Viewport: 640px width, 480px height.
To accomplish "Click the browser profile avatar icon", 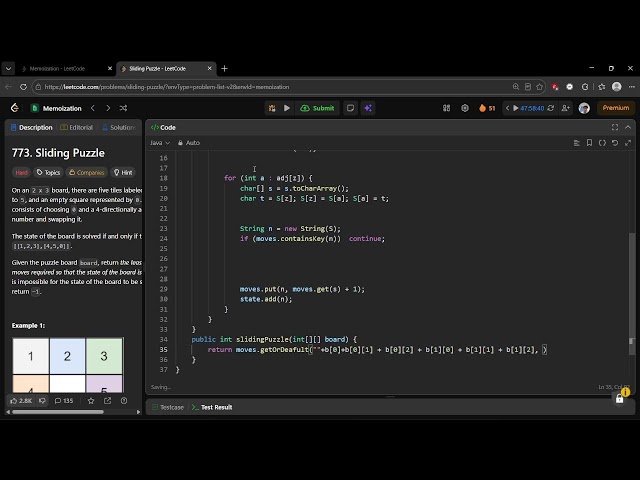I will [x=617, y=87].
